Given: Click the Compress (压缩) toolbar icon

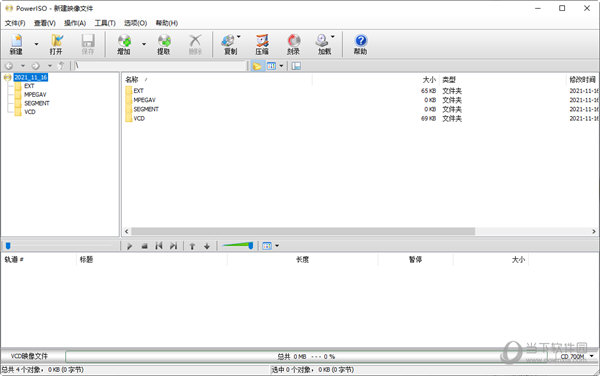Looking at the screenshot, I should click(x=262, y=44).
